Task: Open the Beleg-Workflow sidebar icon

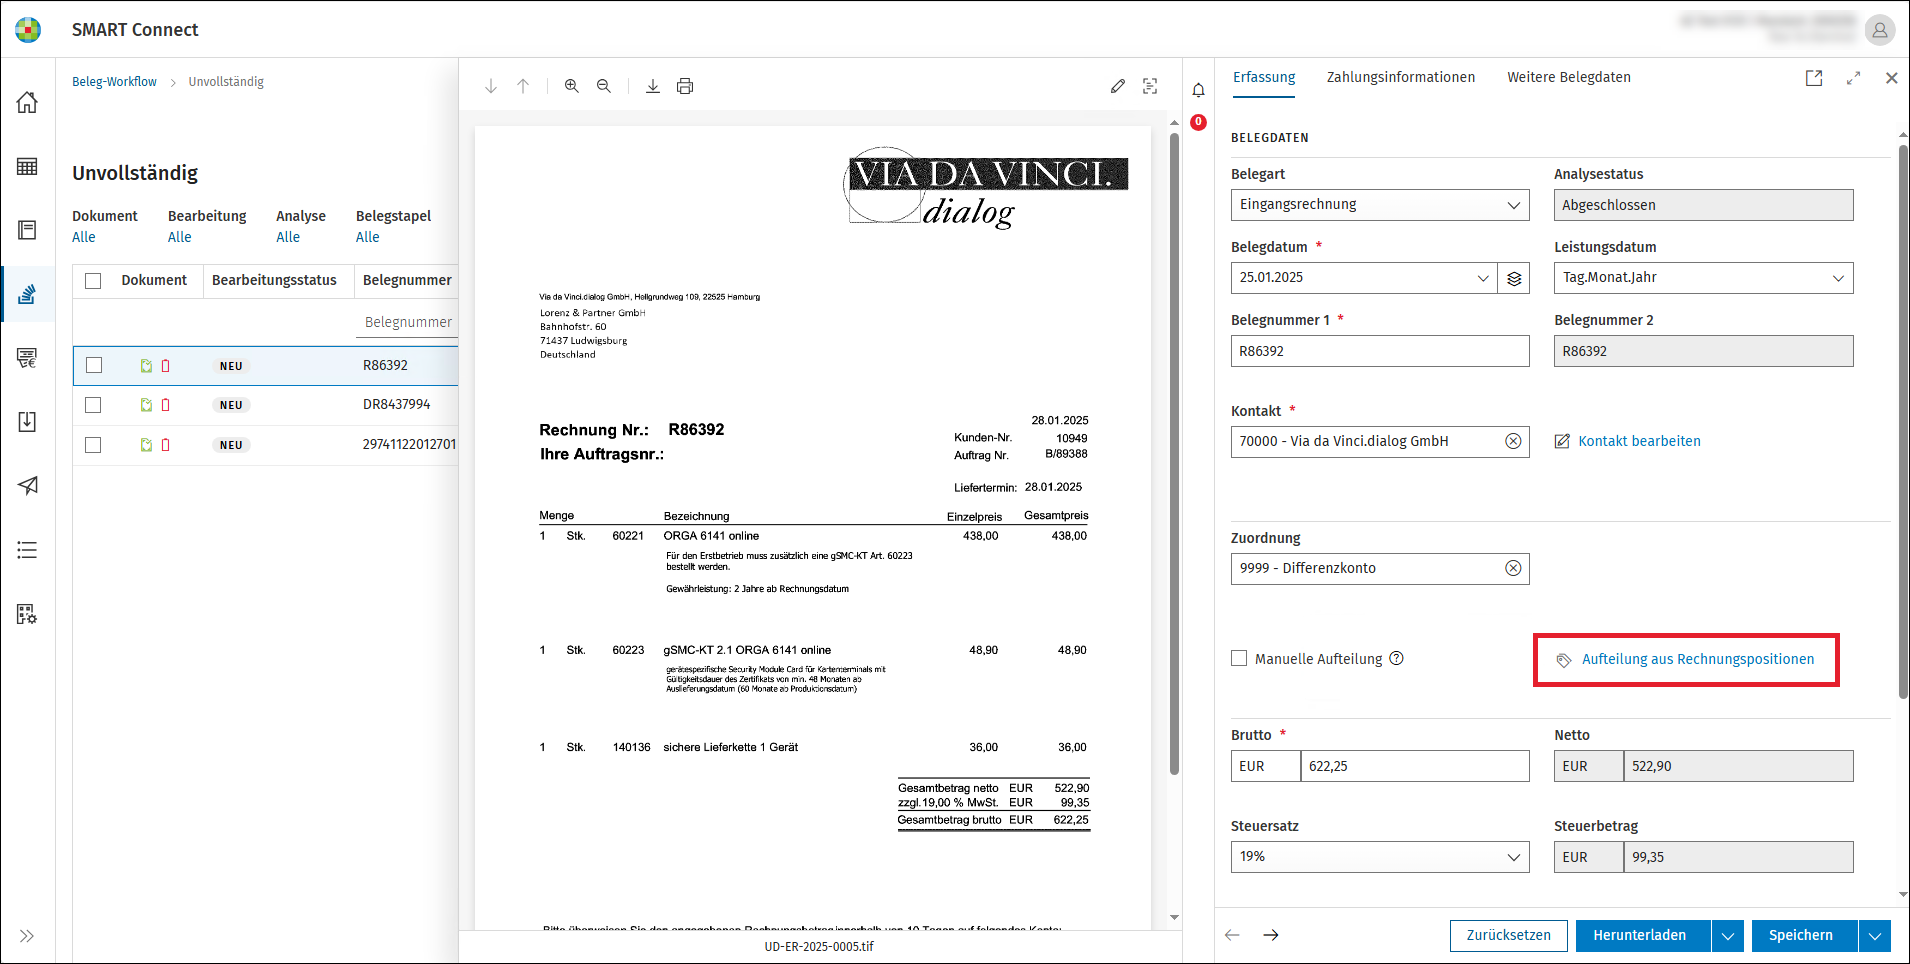Action: point(27,294)
